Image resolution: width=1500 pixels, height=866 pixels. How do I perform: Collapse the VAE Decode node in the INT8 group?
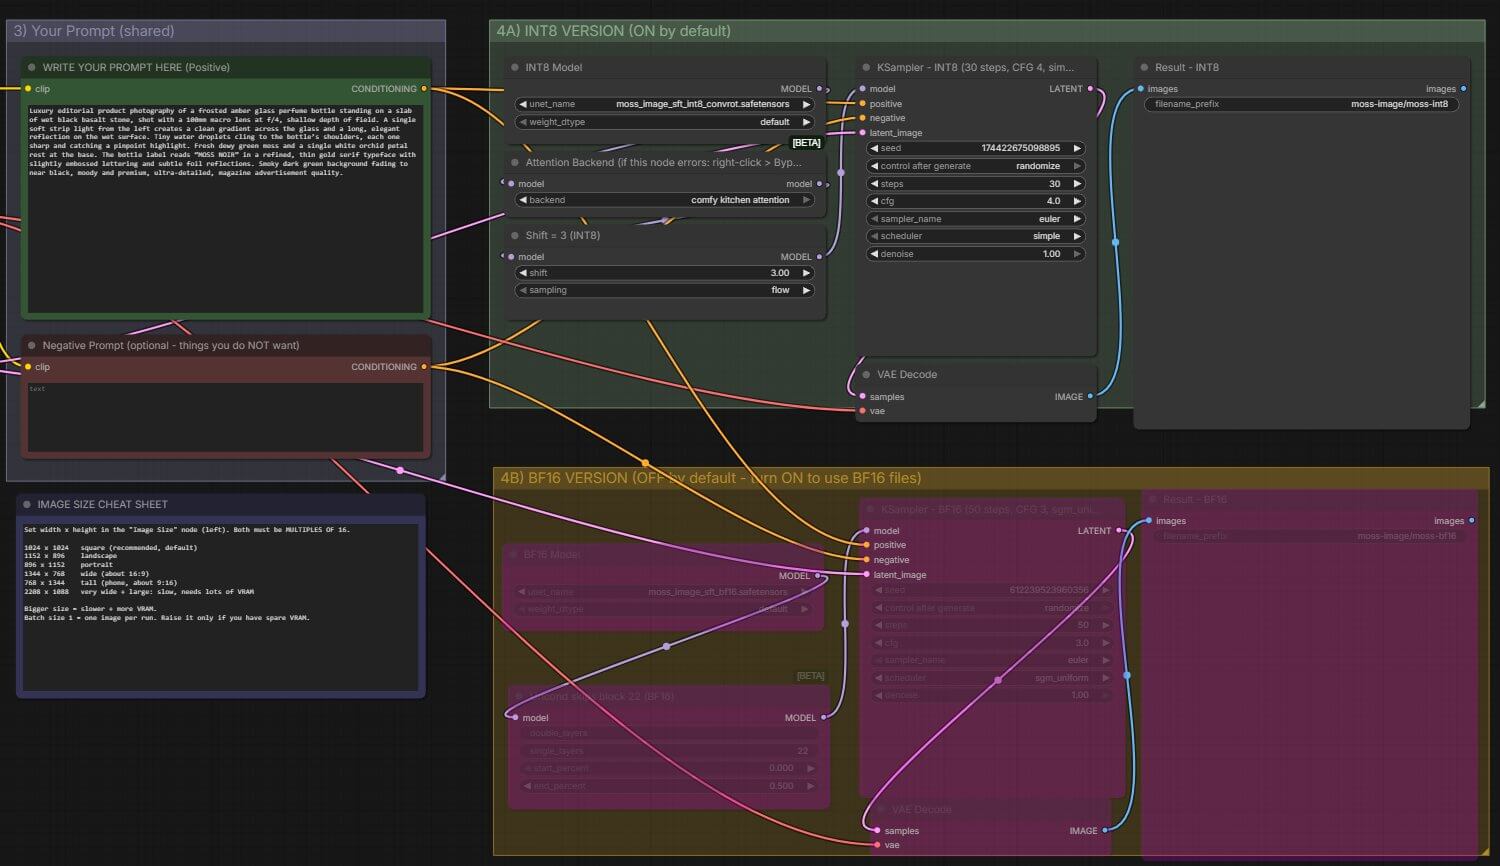(x=867, y=375)
